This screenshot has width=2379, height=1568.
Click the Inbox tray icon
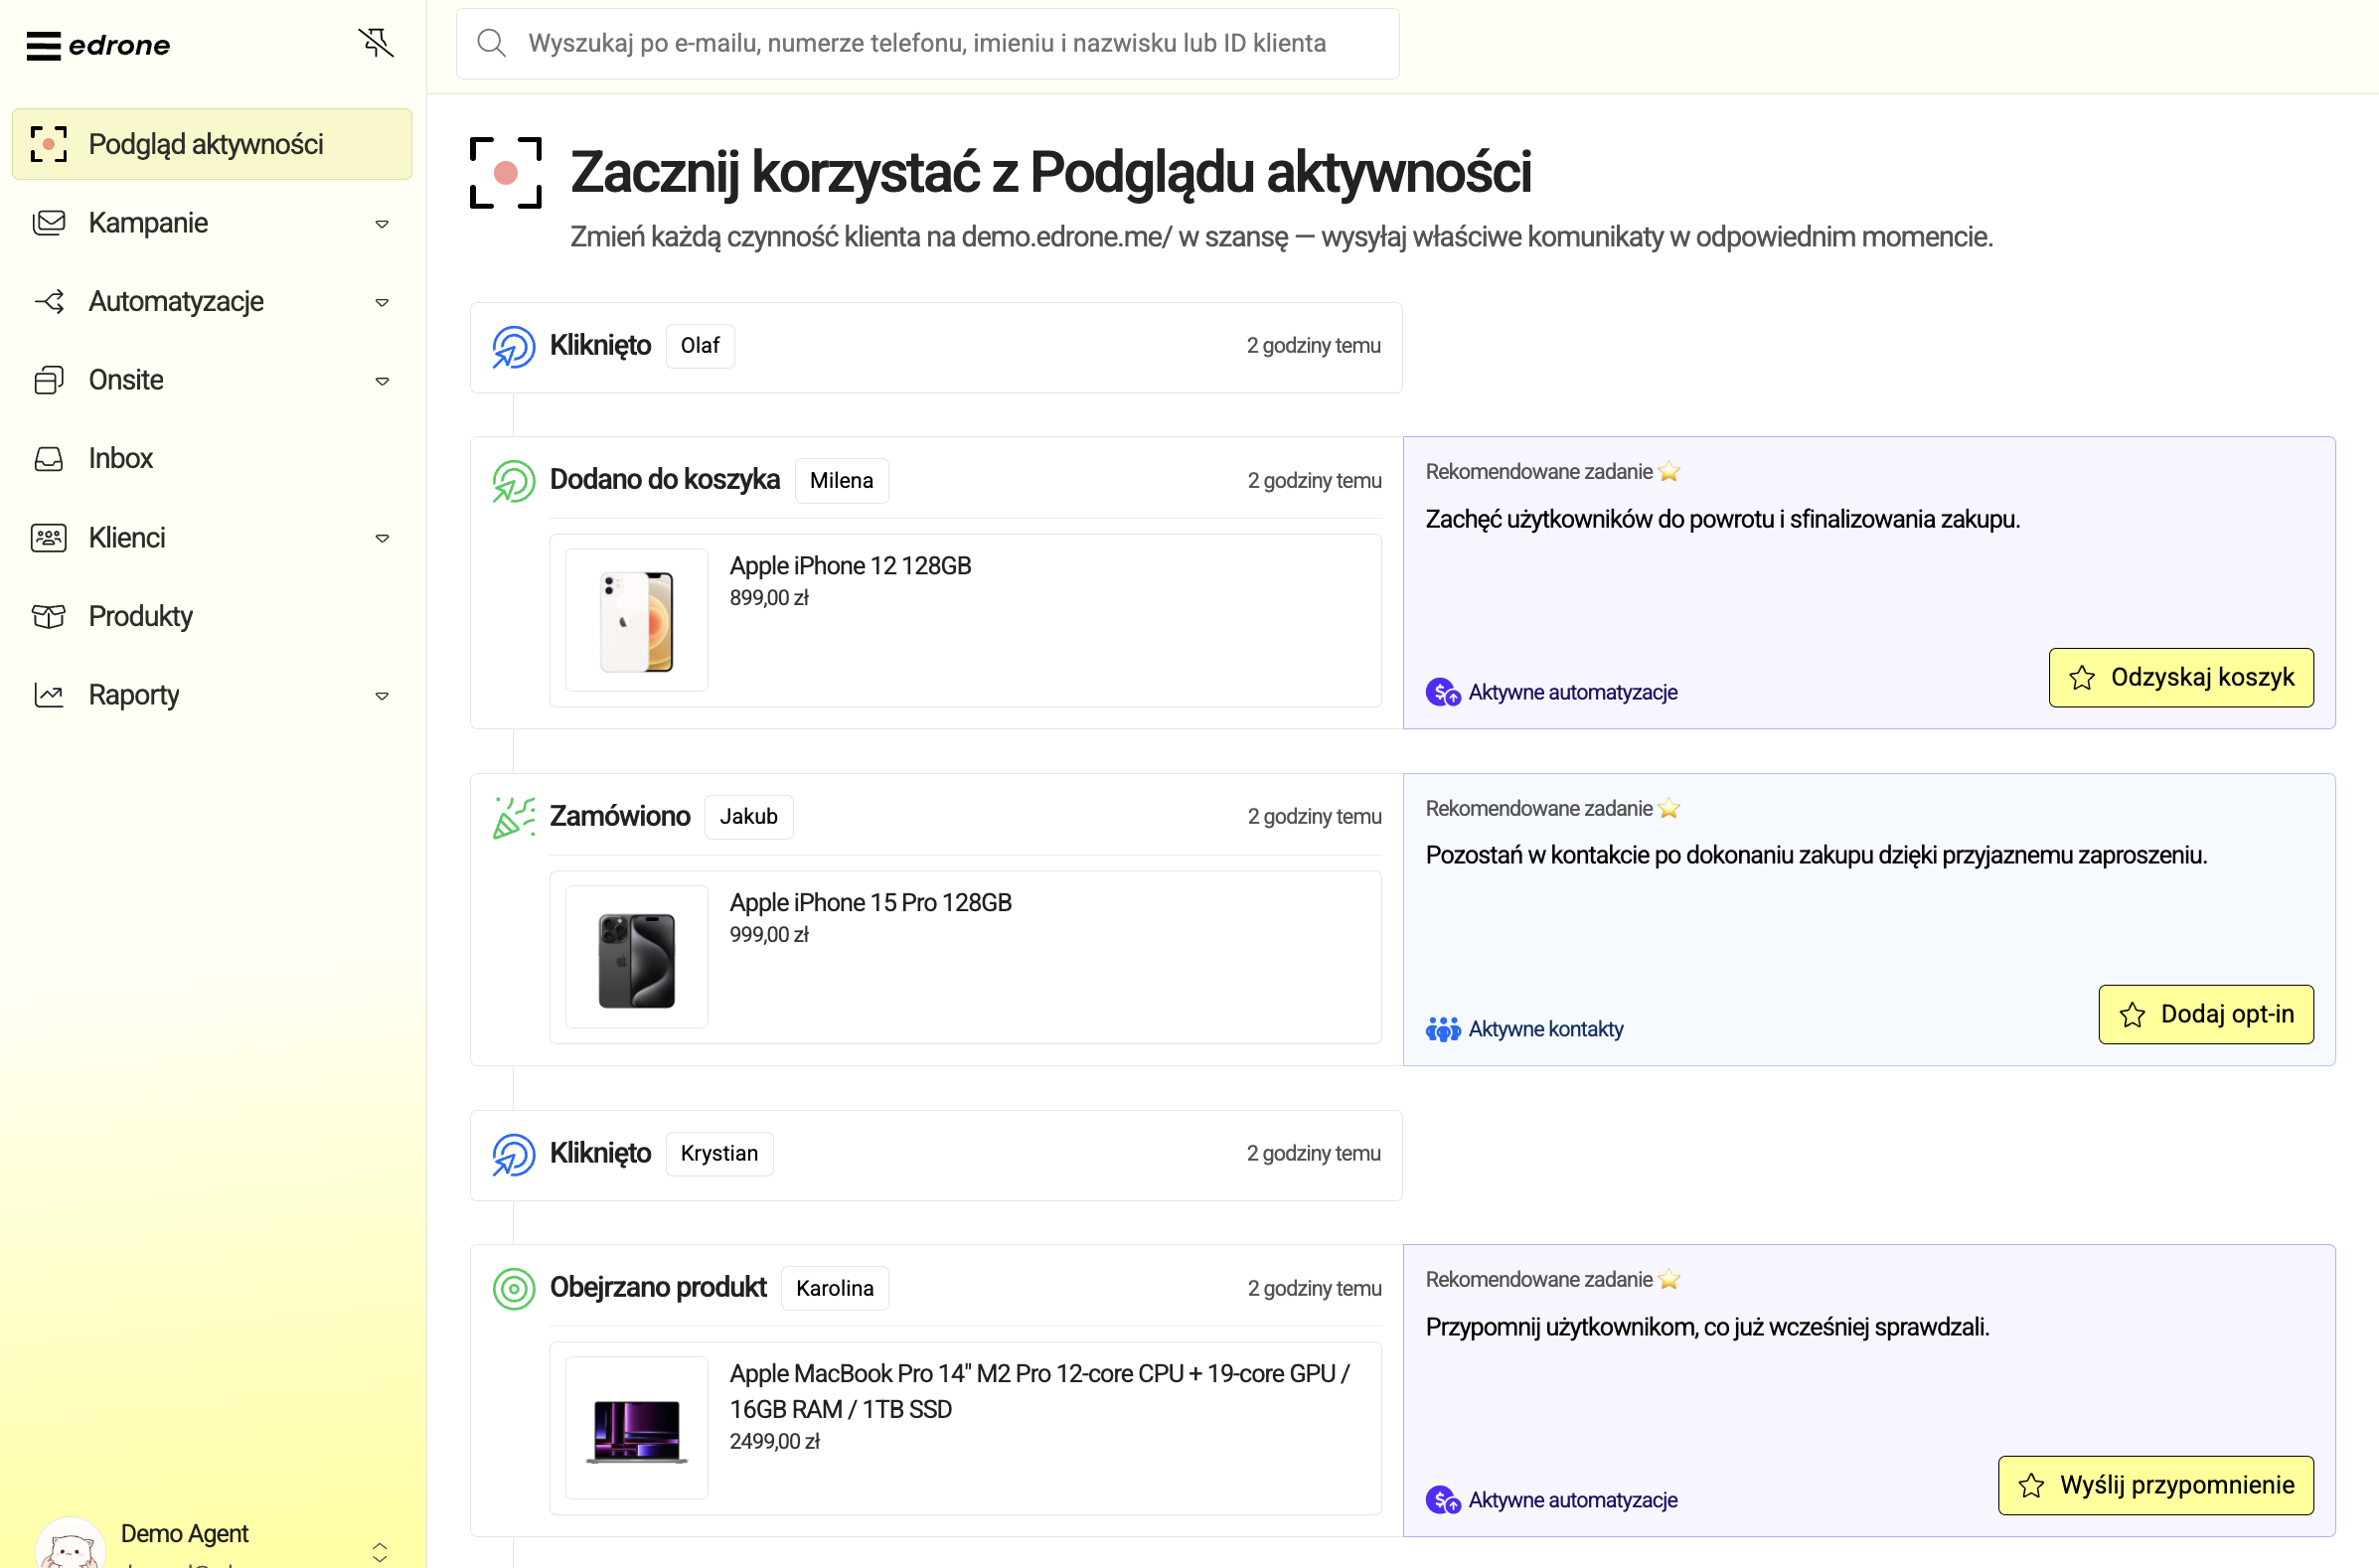pos(49,458)
